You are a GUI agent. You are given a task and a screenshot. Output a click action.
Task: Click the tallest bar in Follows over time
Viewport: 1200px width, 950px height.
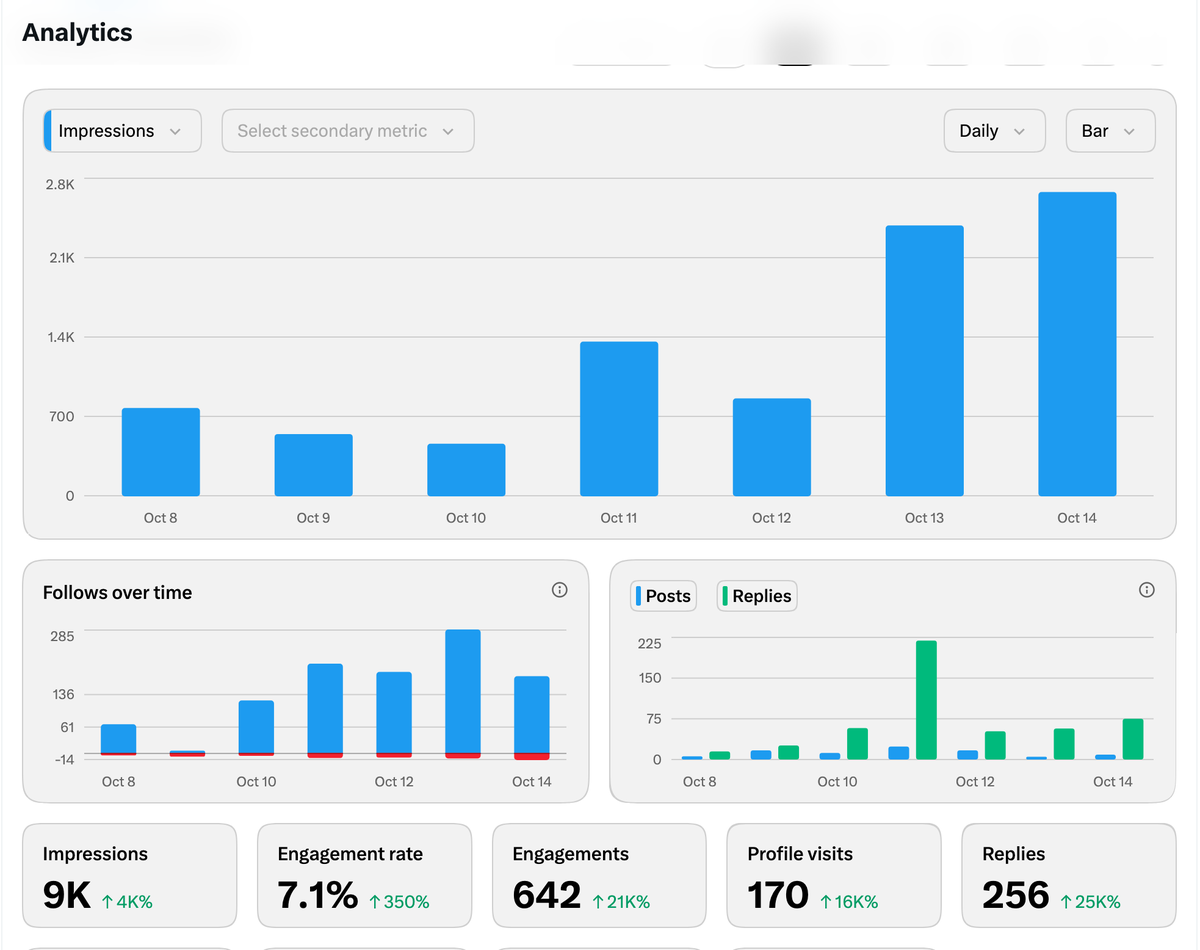463,691
